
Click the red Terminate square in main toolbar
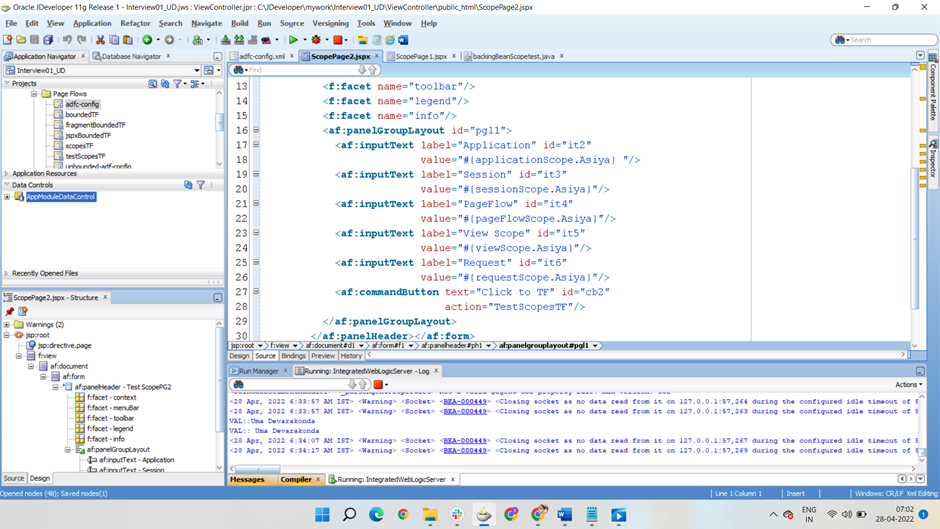338,40
